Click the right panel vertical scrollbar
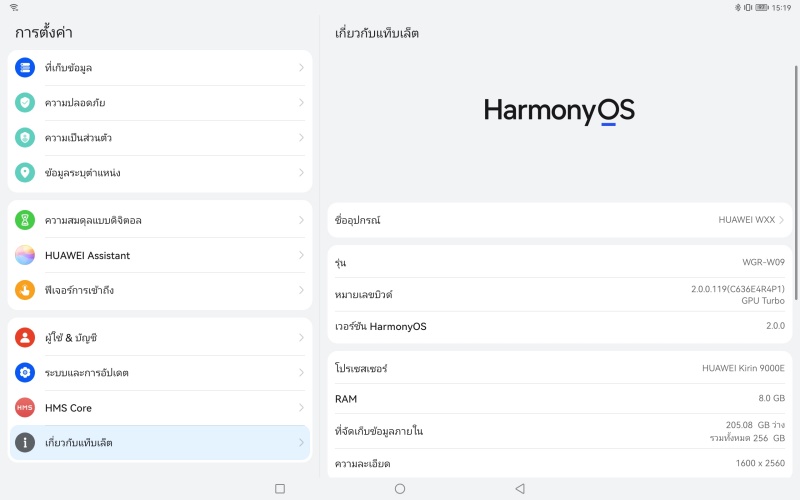 tap(796, 184)
